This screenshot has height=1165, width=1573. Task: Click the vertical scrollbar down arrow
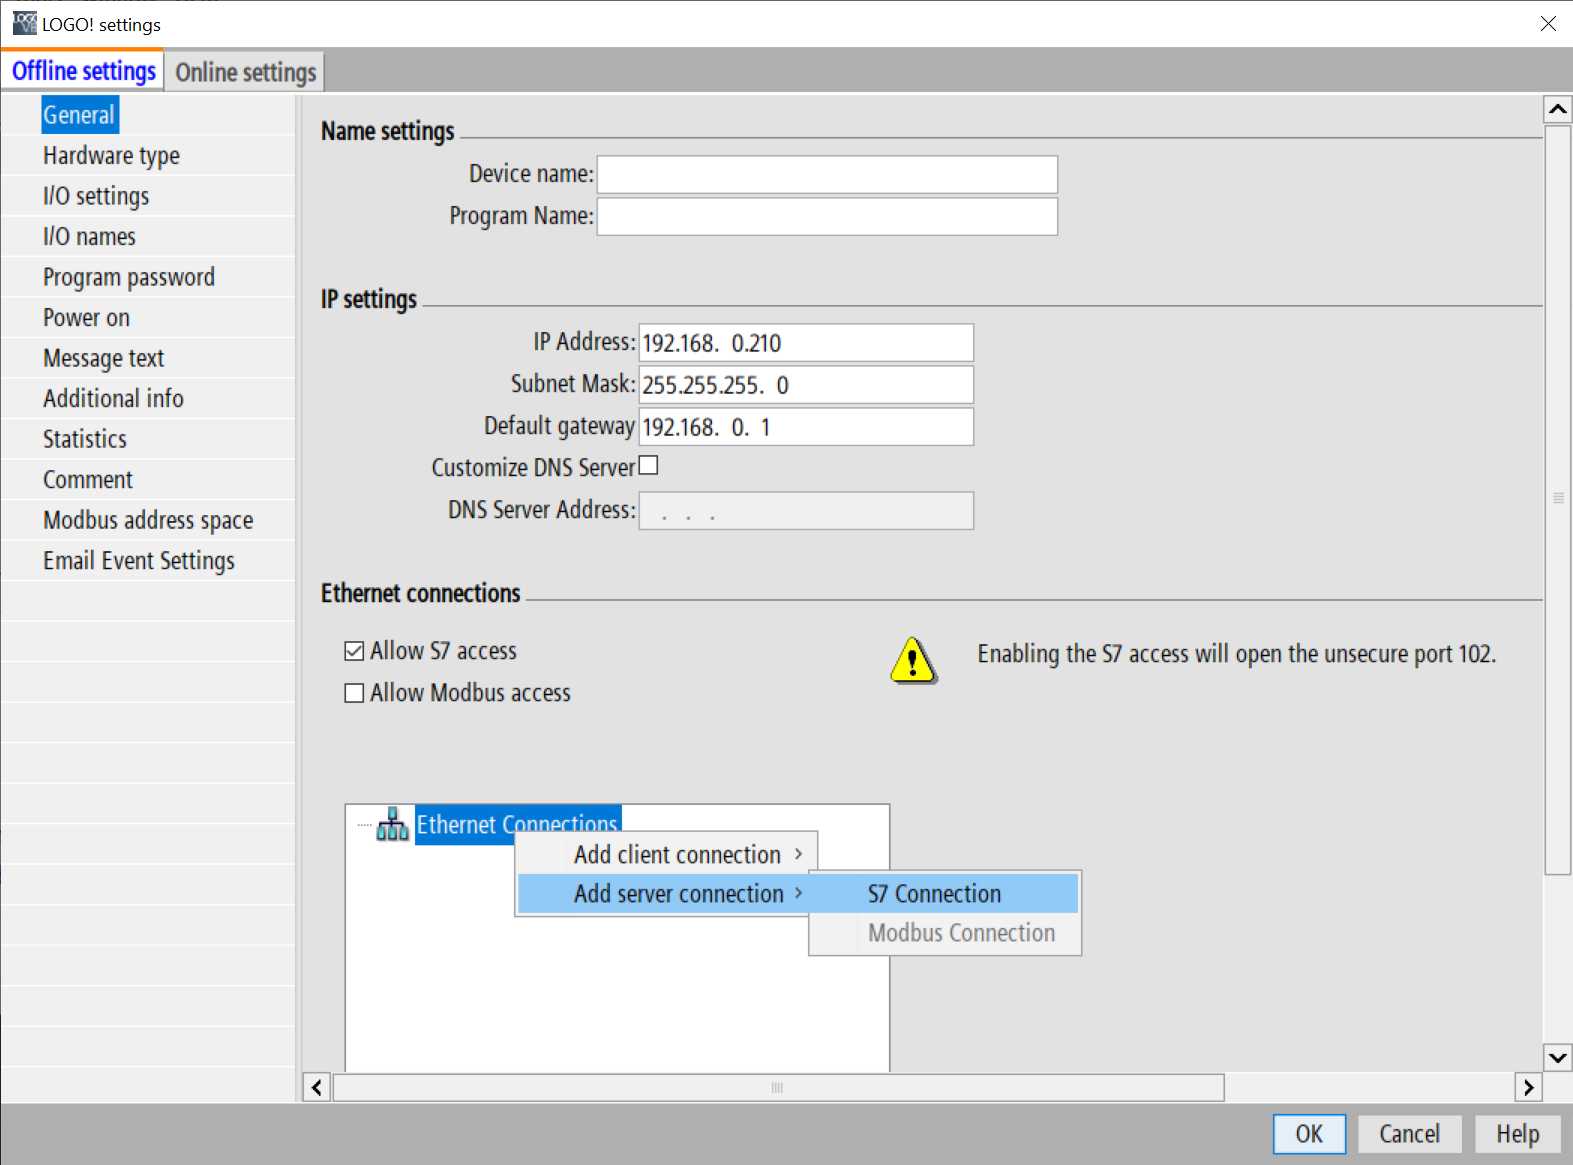click(1558, 1057)
